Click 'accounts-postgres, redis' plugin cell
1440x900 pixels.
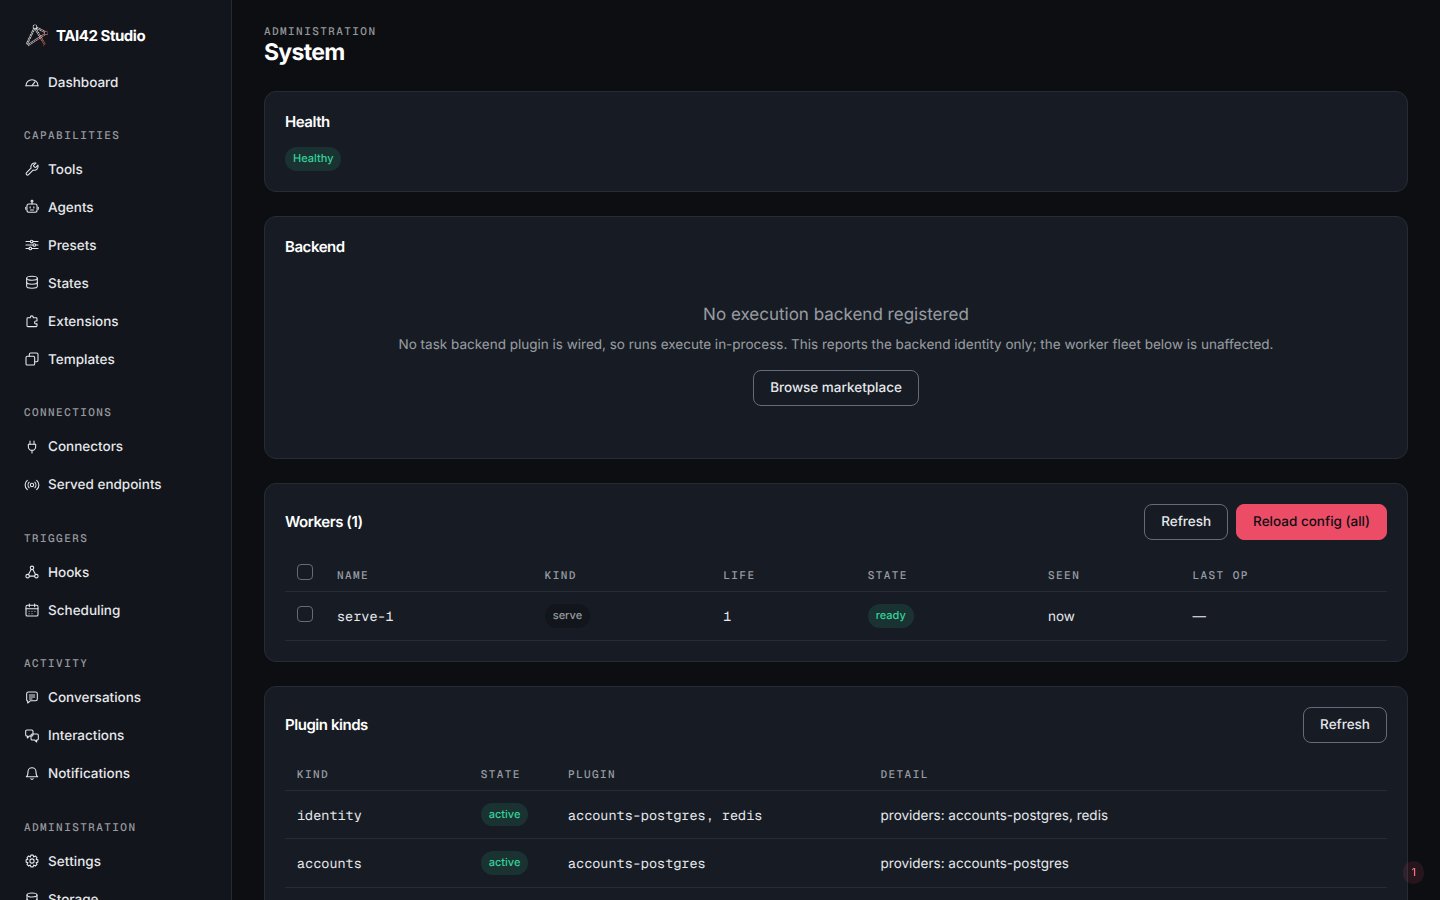(x=665, y=816)
